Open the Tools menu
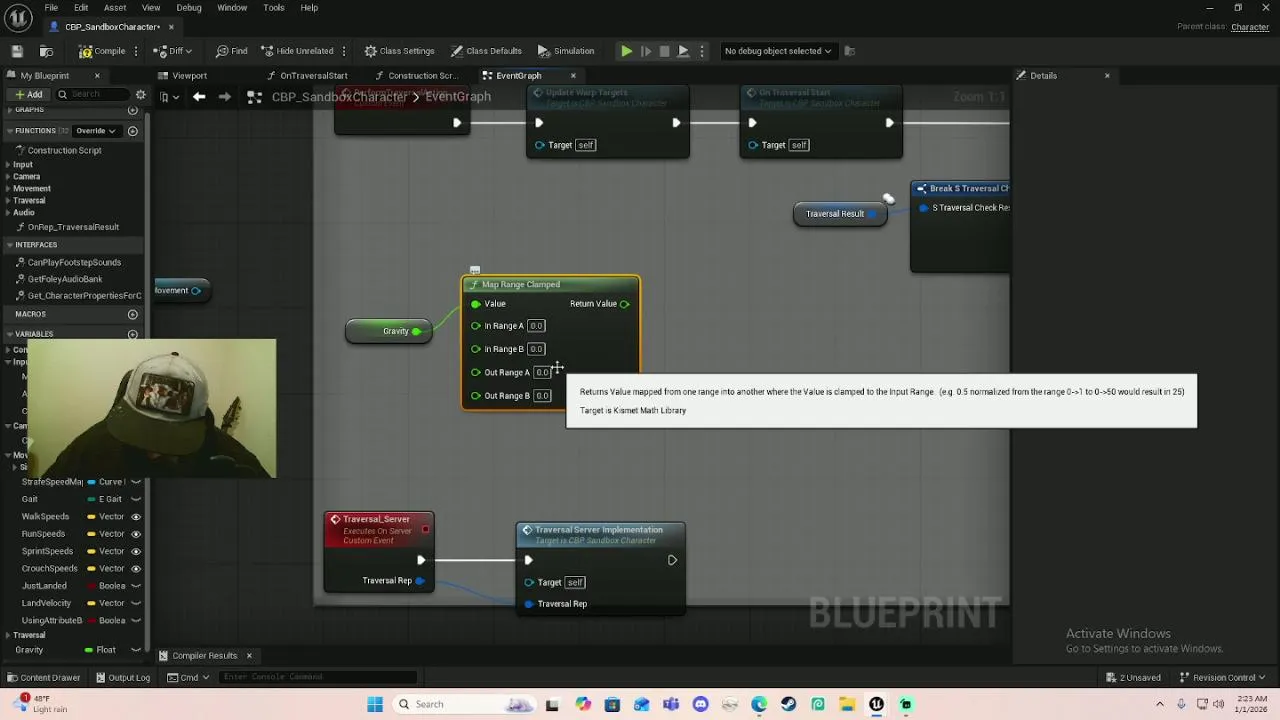 coord(274,8)
